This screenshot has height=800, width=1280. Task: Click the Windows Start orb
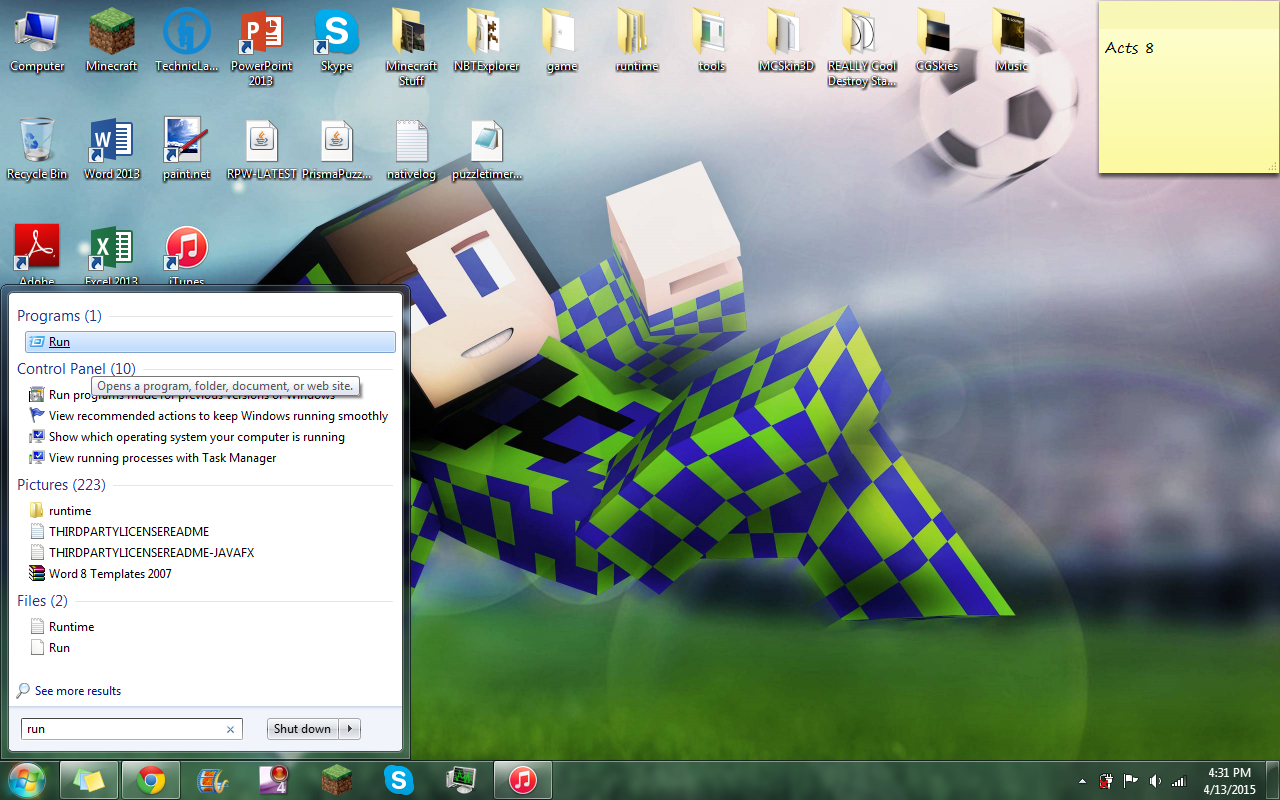[27, 780]
